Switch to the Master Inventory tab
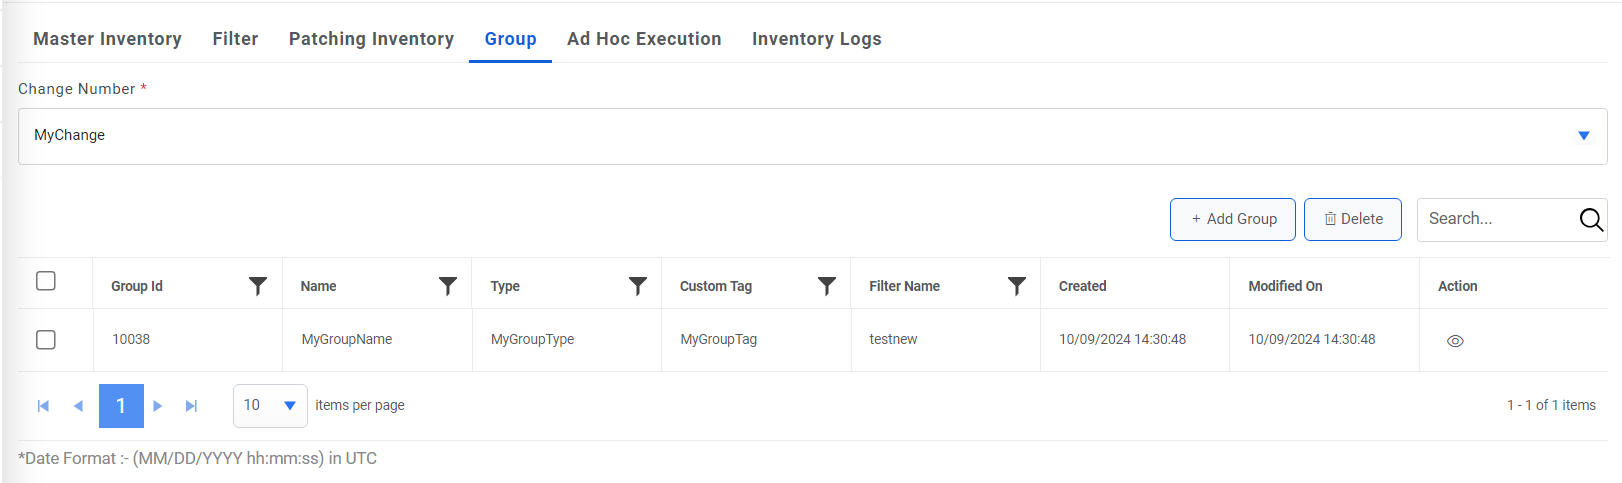Screen dimensions: 1622x483 tap(107, 39)
